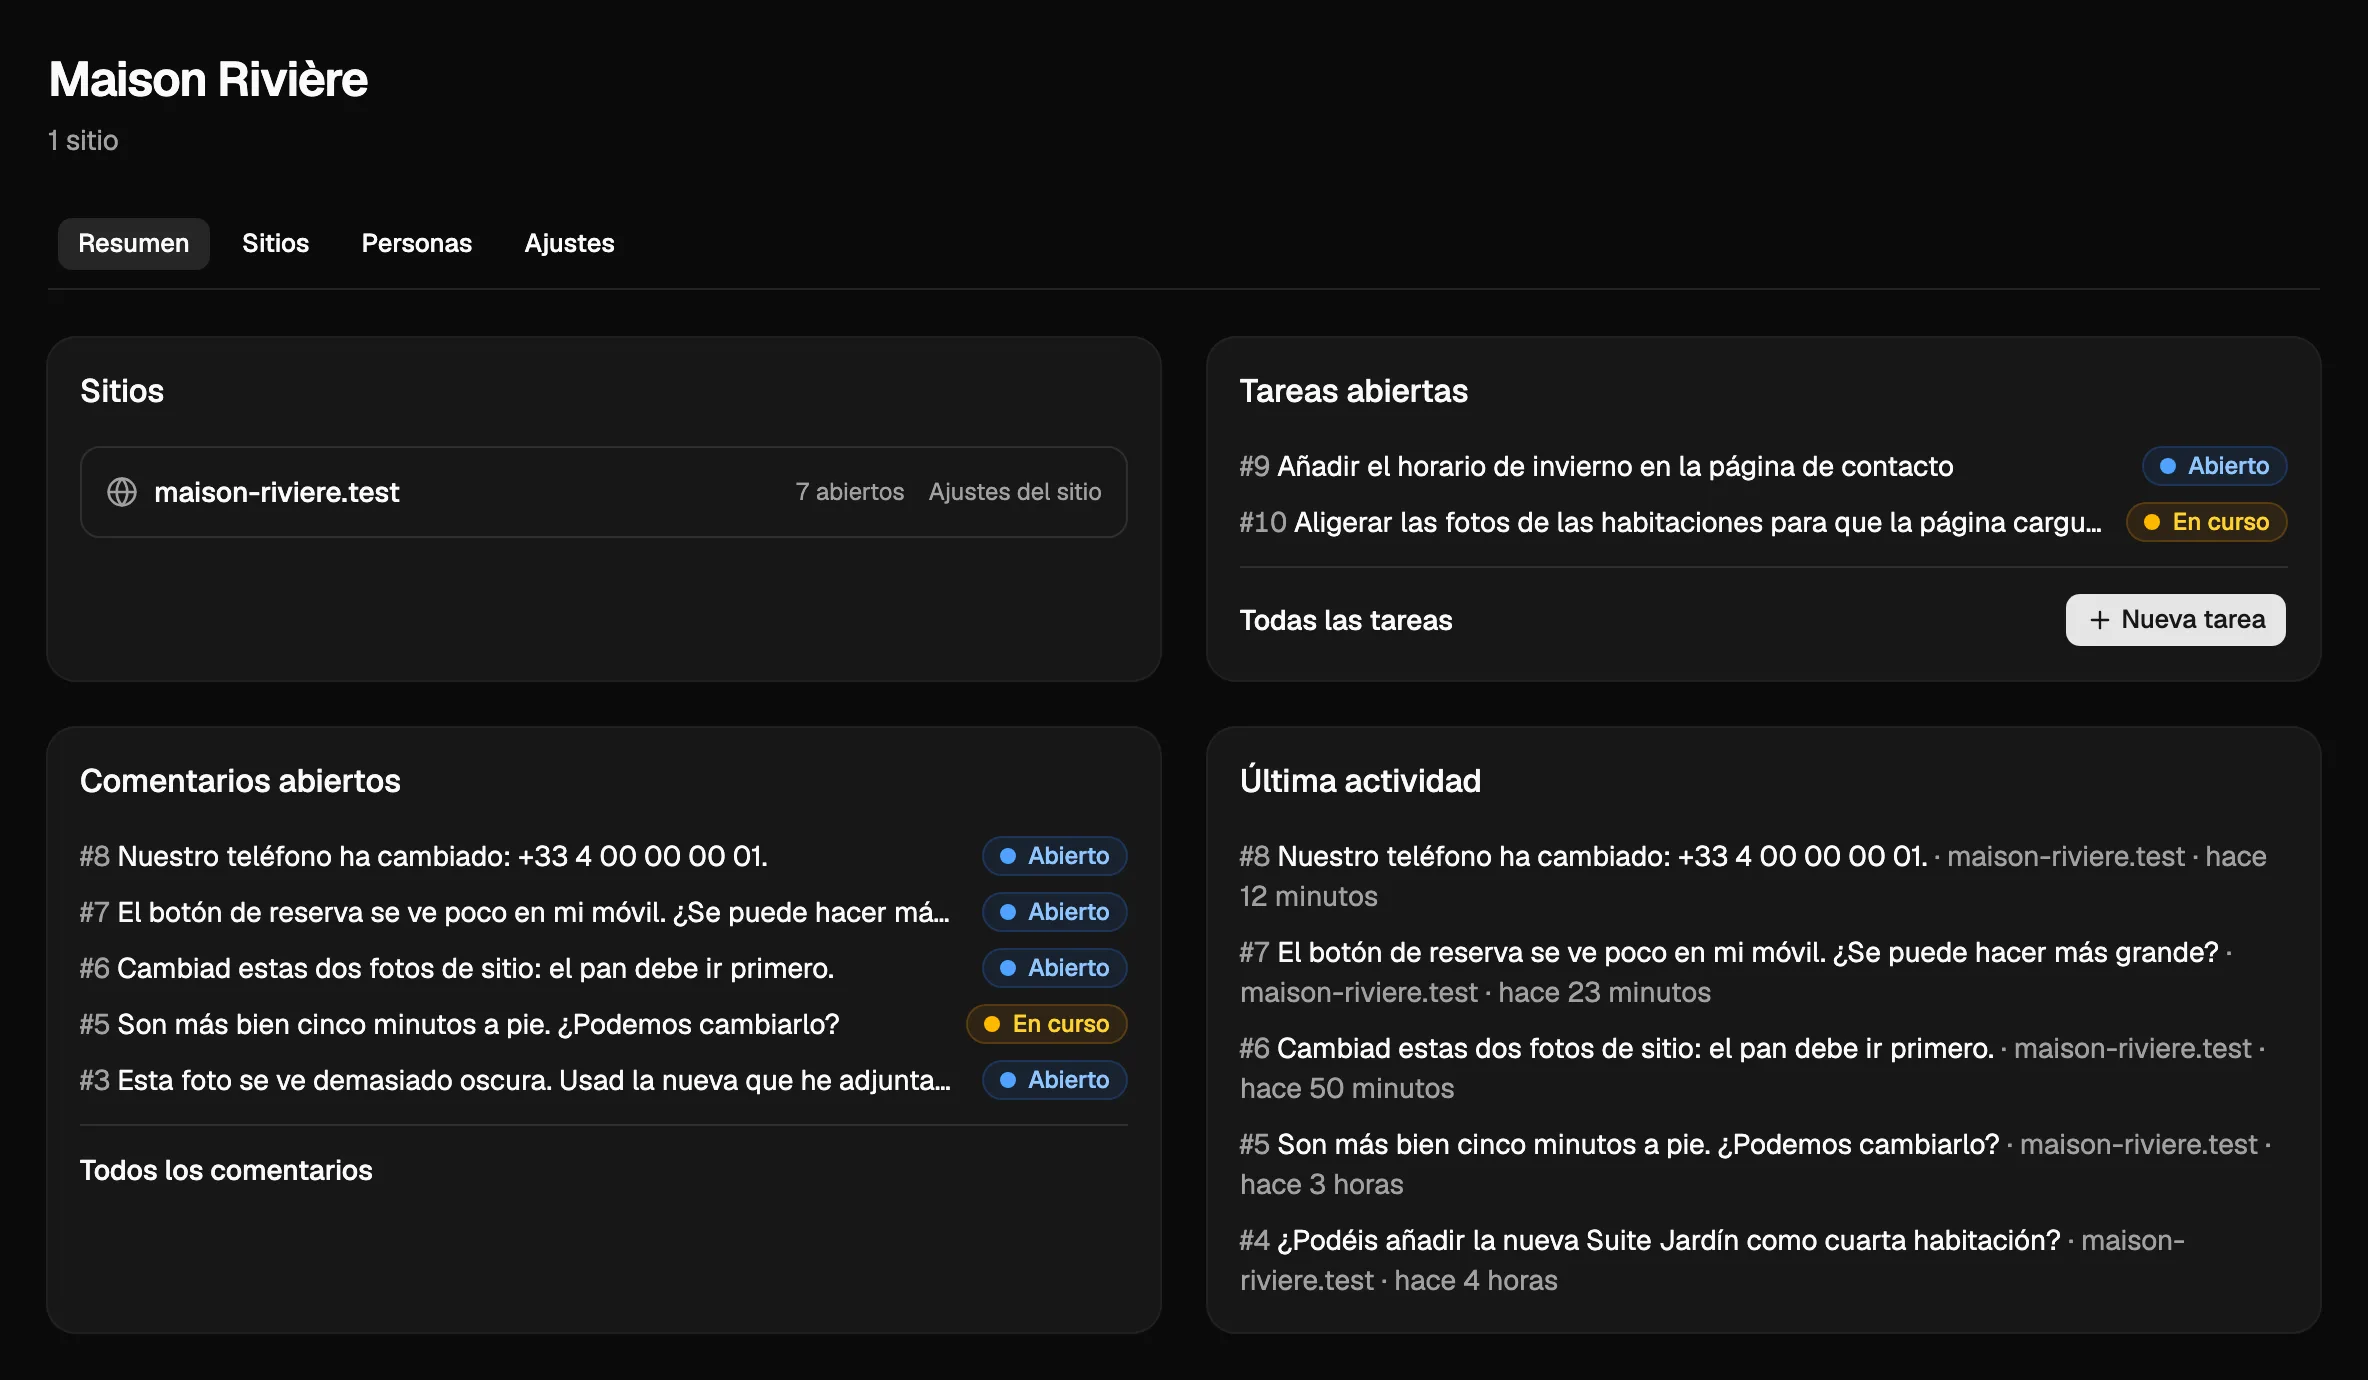Open comment #8 in 'Comentarios abiertos'
The image size is (2368, 1380).
click(424, 856)
